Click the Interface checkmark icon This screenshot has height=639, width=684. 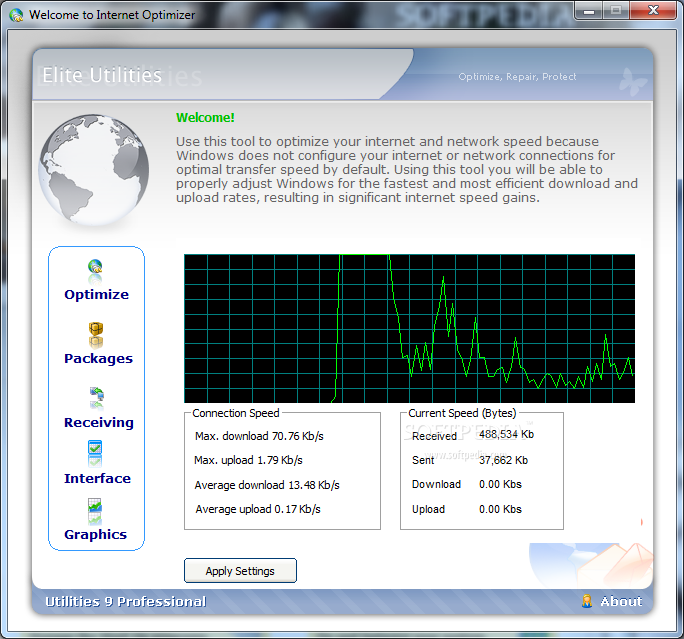point(95,448)
